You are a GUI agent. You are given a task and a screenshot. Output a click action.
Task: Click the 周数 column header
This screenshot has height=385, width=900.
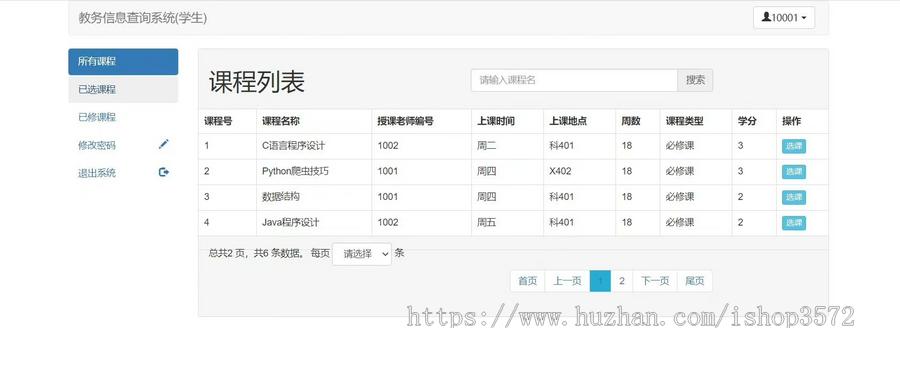point(631,121)
